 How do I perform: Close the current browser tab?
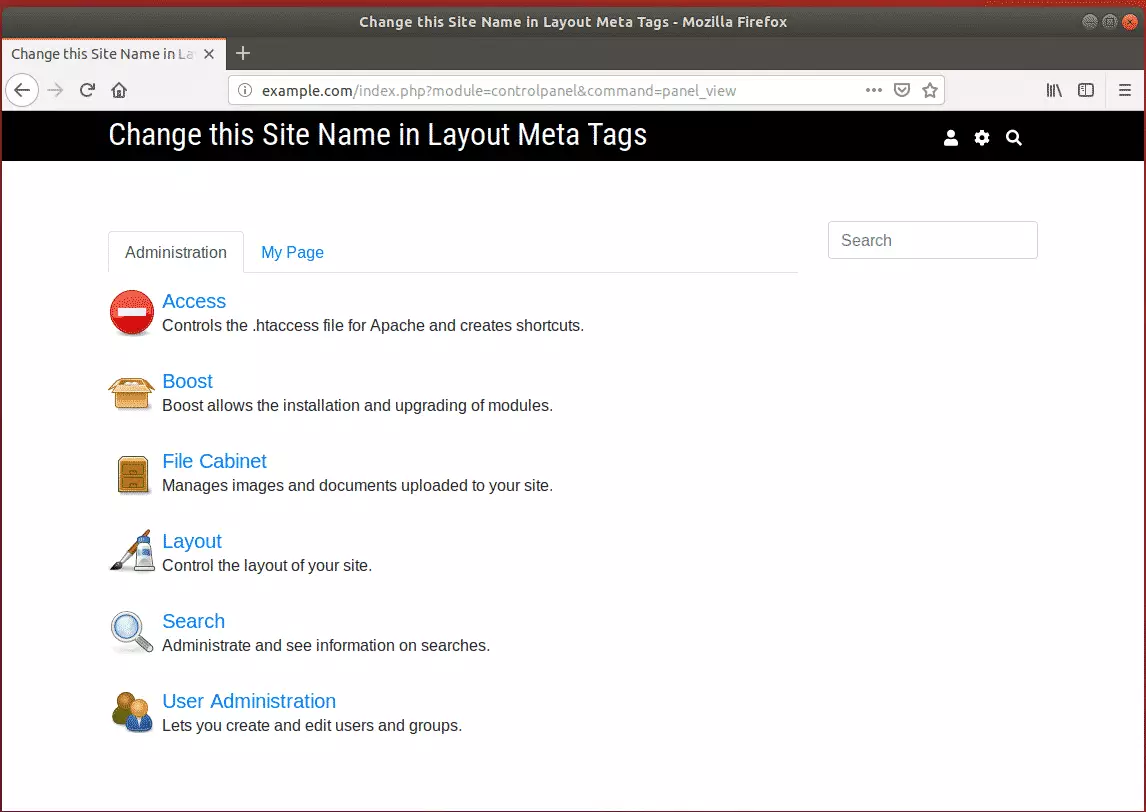209,54
